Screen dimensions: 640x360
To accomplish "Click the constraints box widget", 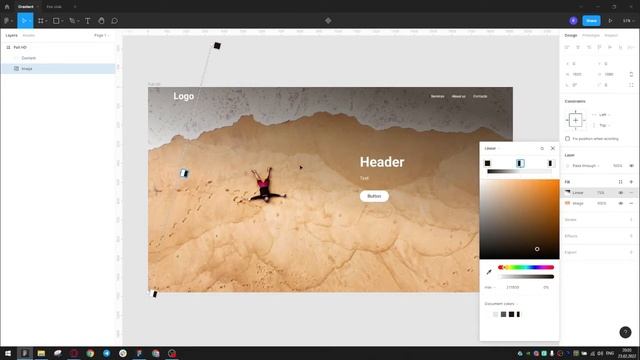I will pyautogui.click(x=575, y=120).
